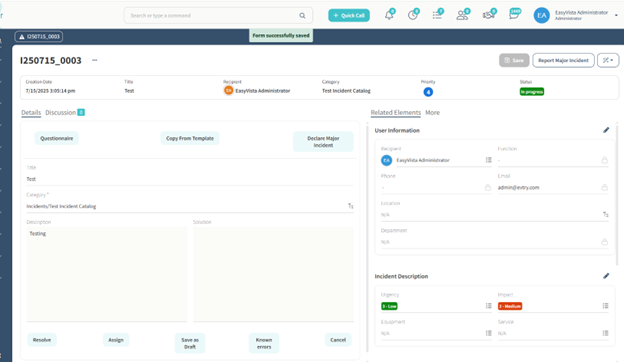Expand the user profile dropdown arrow
Image resolution: width=624 pixels, height=362 pixels.
tap(616, 16)
